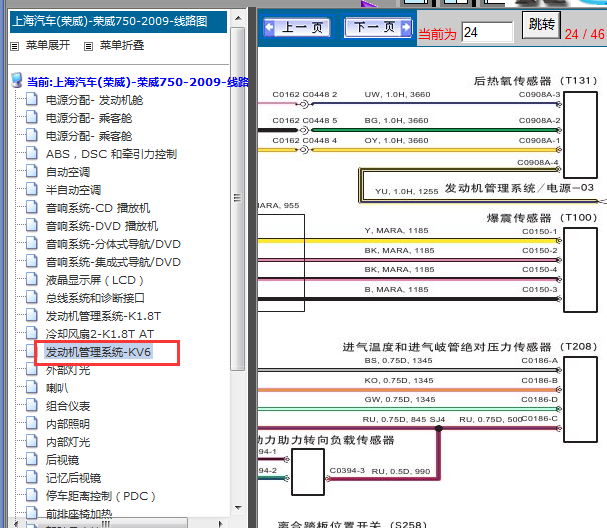Click page icon beside 喇叭

pos(32,387)
